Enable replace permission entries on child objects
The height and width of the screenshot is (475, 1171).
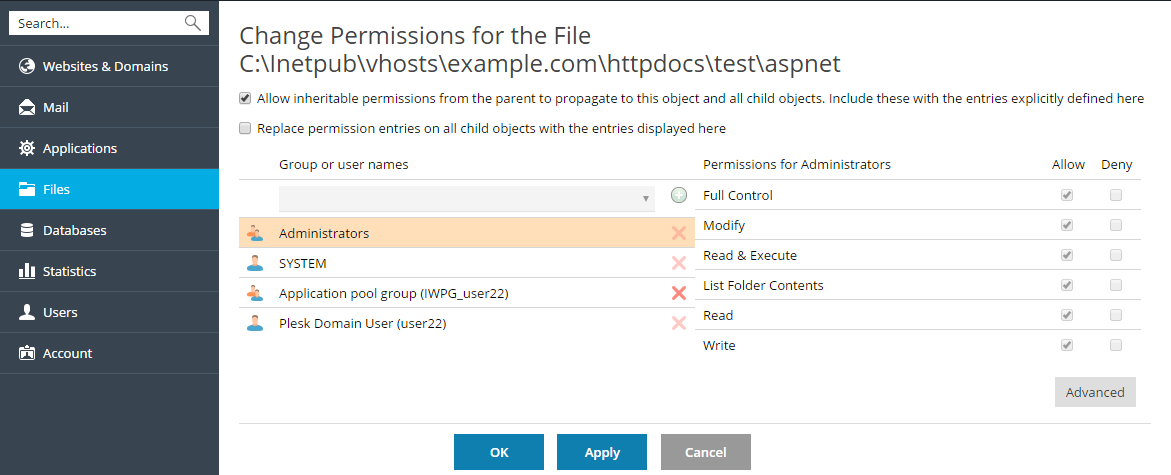coord(245,128)
